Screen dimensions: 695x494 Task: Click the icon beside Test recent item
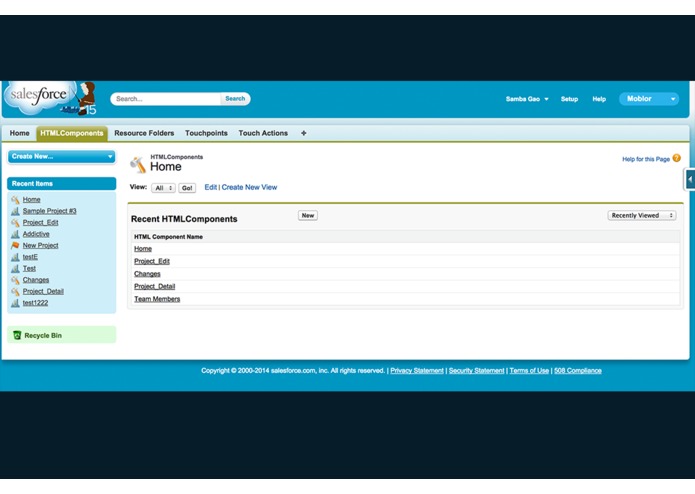(16, 268)
